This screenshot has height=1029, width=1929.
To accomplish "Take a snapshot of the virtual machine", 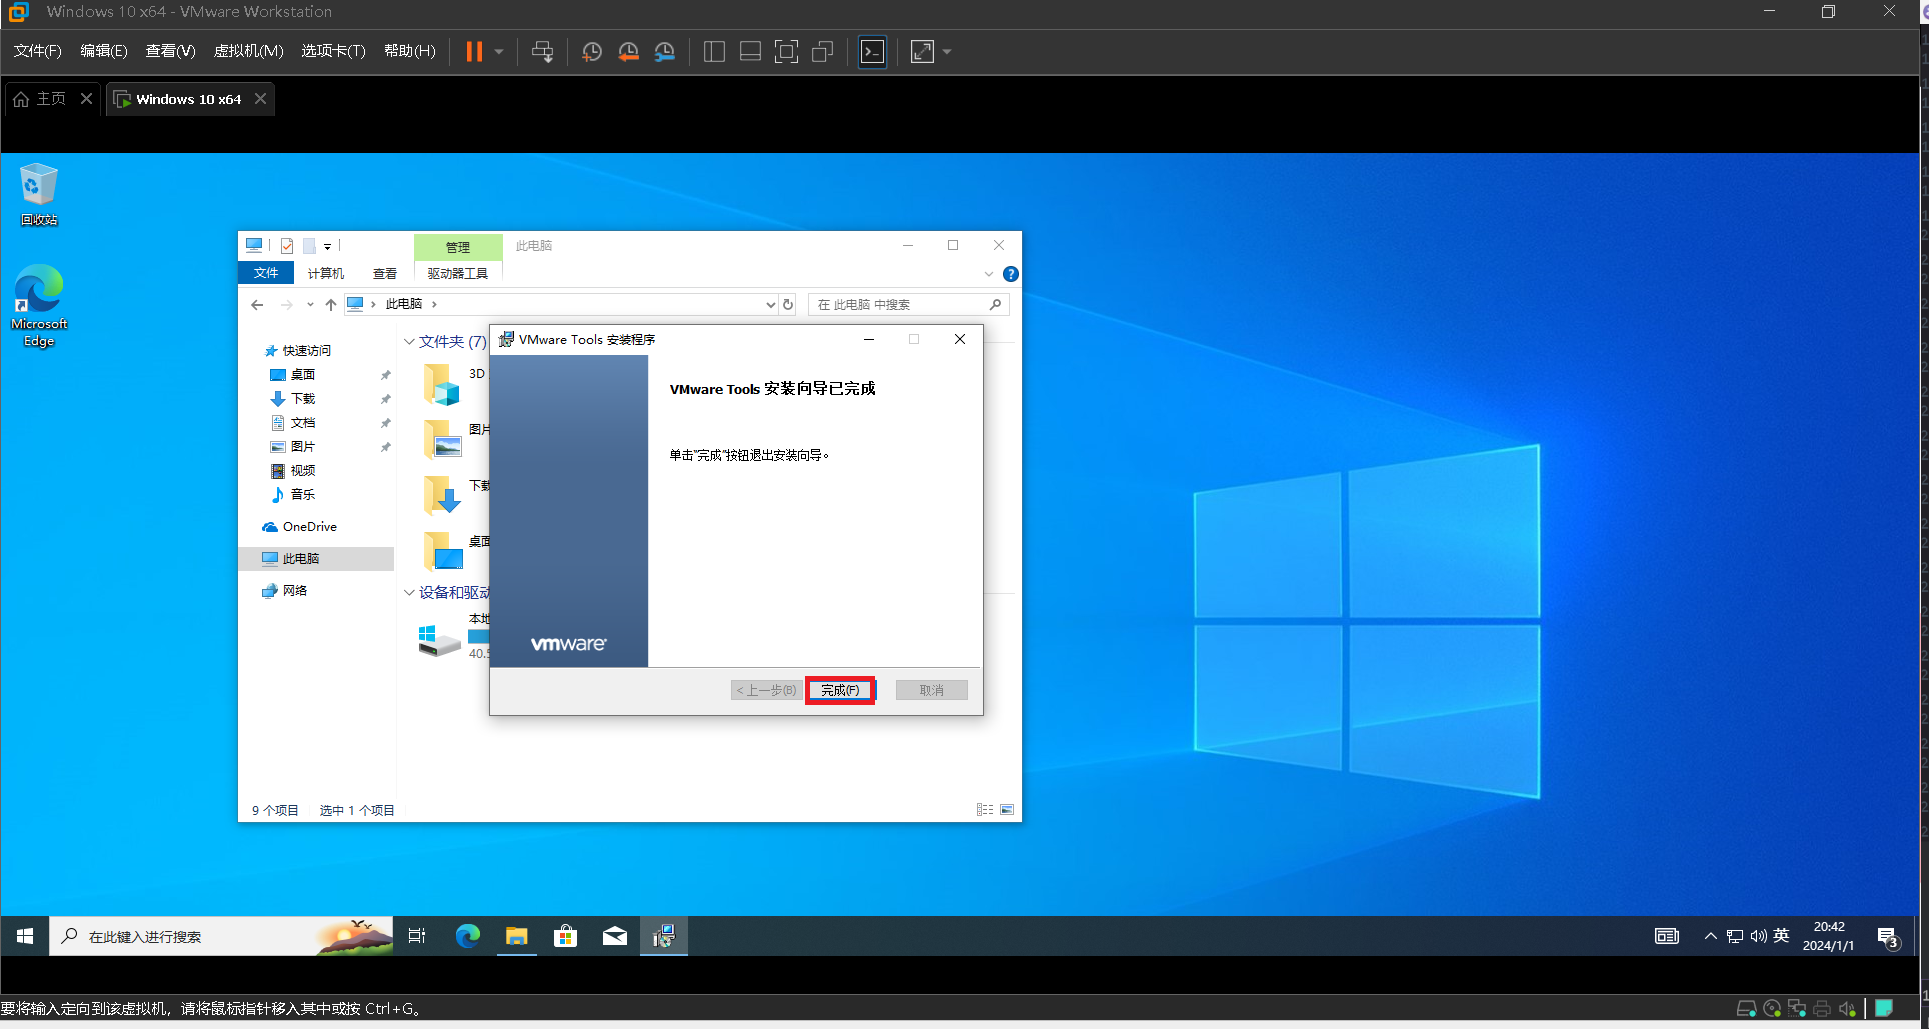I will pyautogui.click(x=592, y=52).
